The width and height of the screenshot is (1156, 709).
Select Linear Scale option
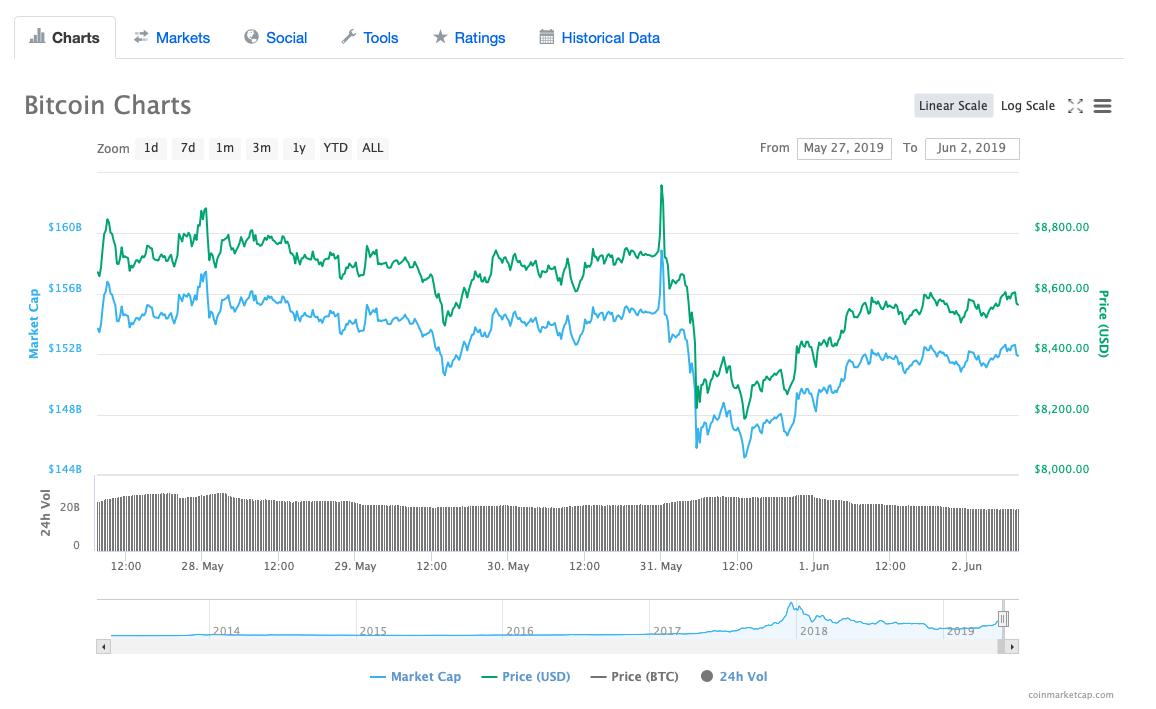pos(952,106)
